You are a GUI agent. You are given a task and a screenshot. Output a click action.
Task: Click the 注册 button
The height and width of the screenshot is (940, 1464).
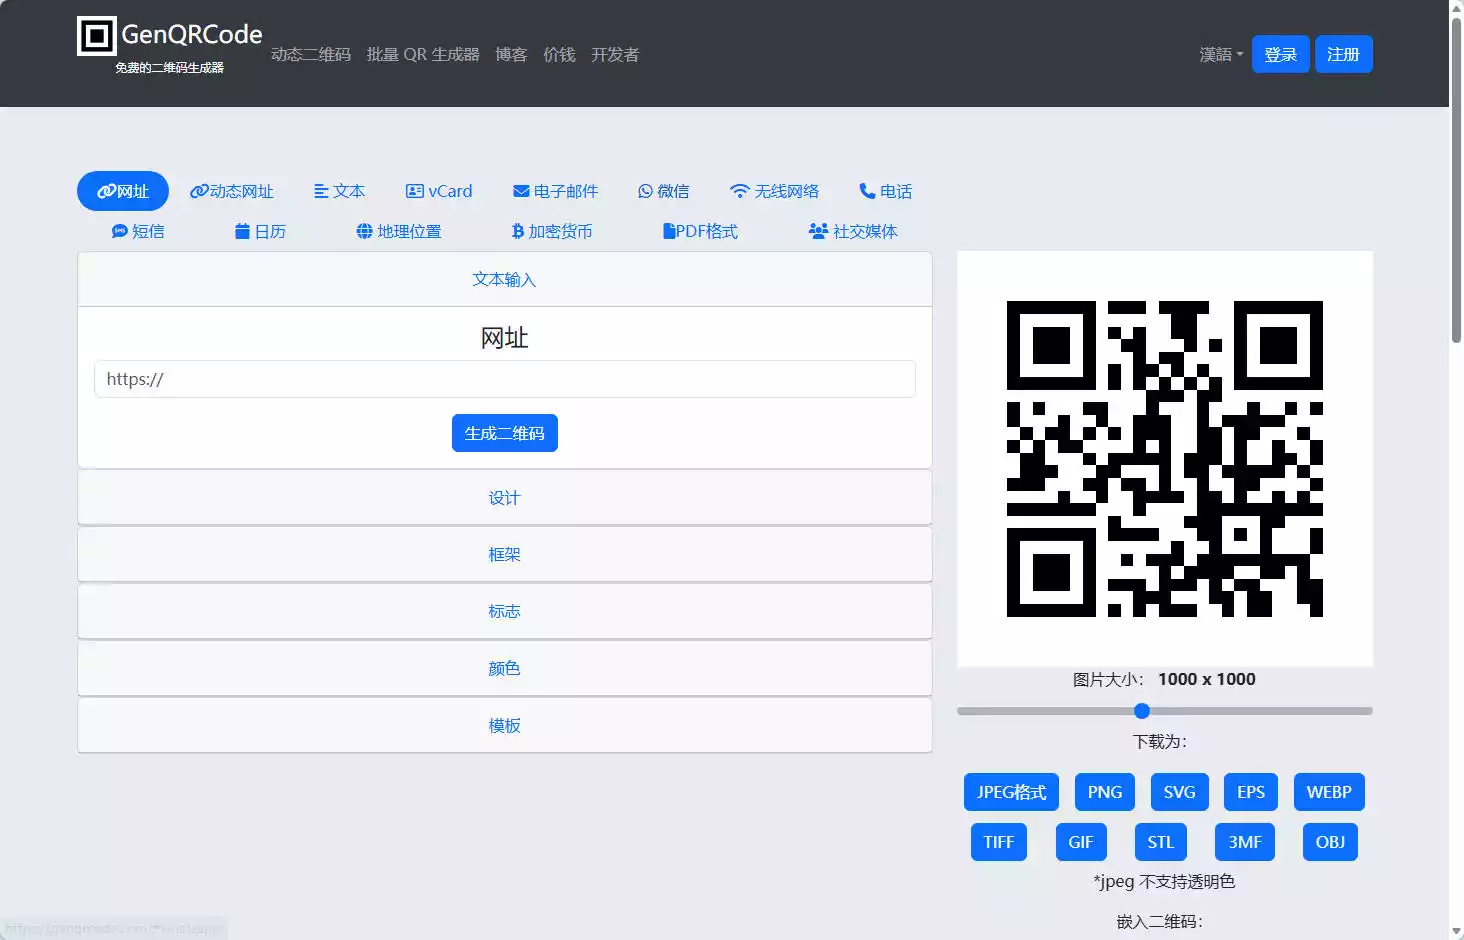1343,54
